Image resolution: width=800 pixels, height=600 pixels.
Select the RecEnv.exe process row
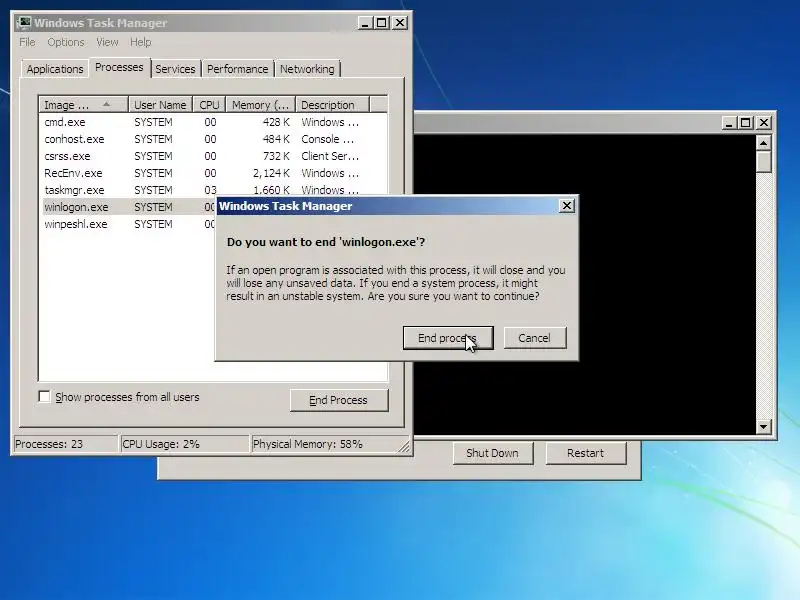pos(213,173)
